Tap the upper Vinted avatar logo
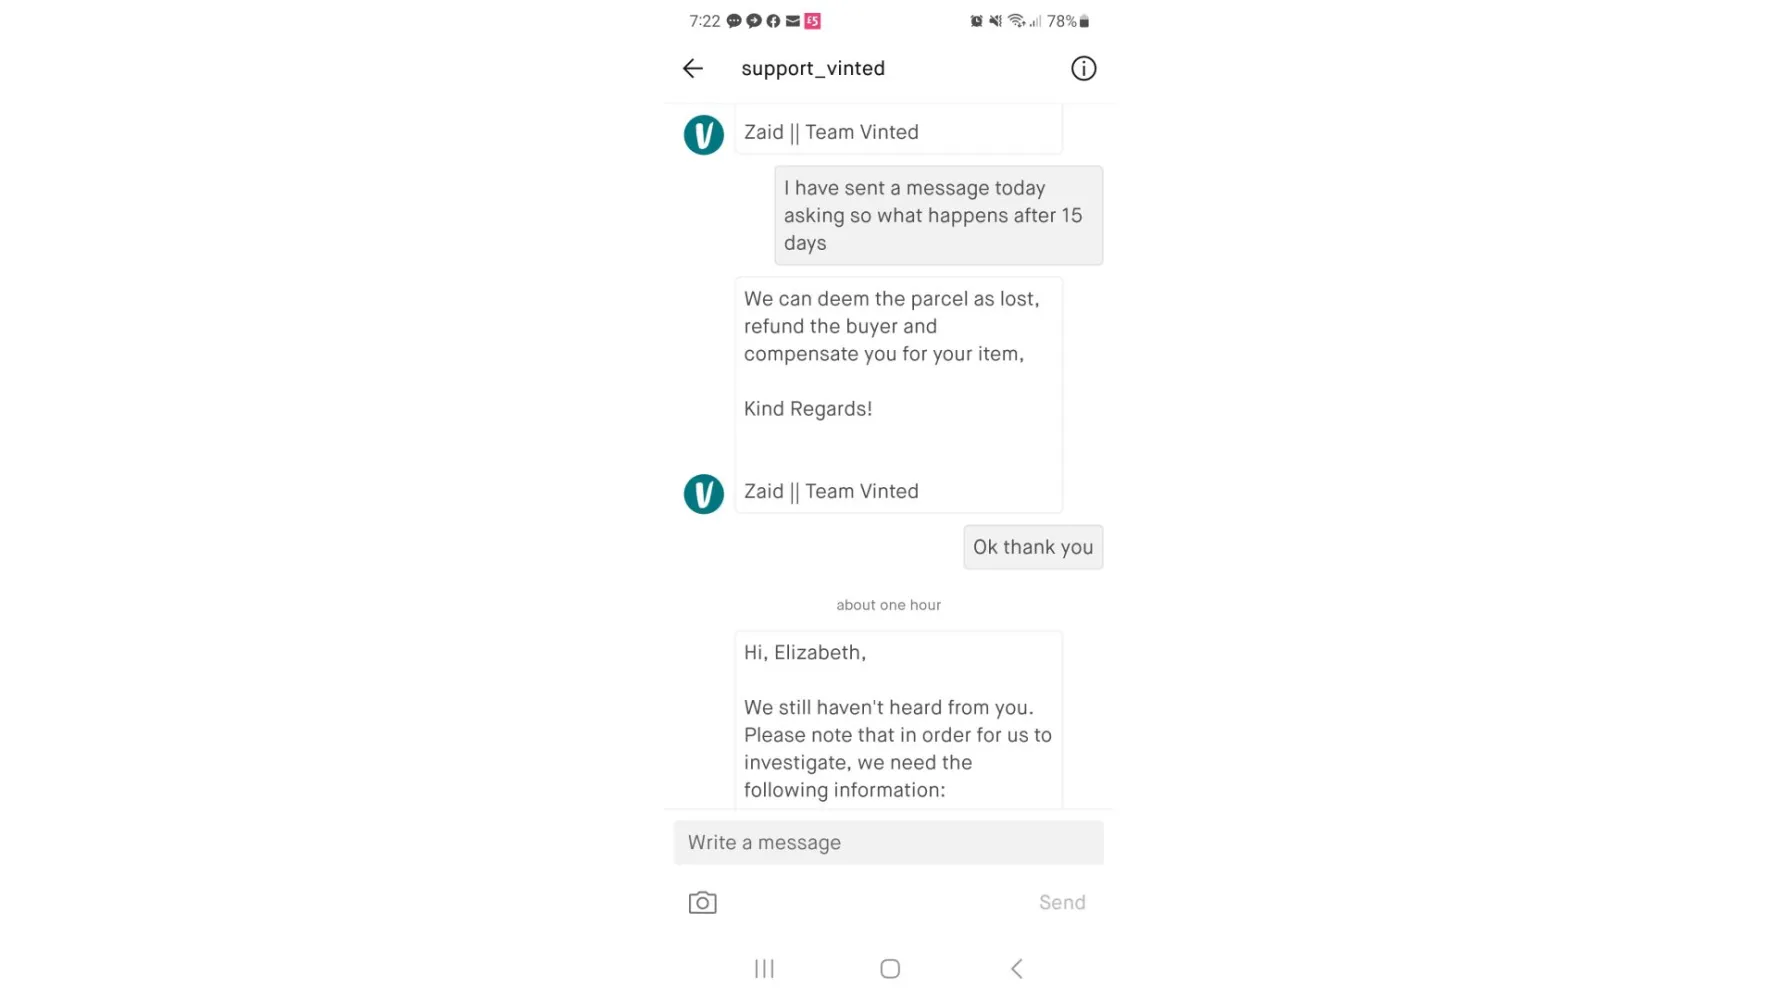 click(x=703, y=134)
